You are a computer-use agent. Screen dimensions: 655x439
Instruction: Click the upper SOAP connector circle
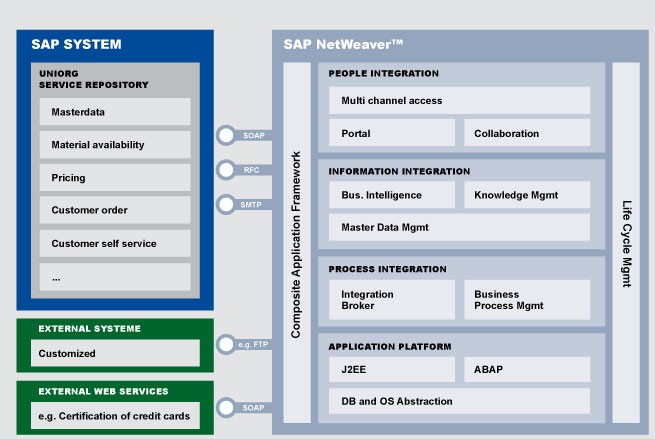[226, 135]
